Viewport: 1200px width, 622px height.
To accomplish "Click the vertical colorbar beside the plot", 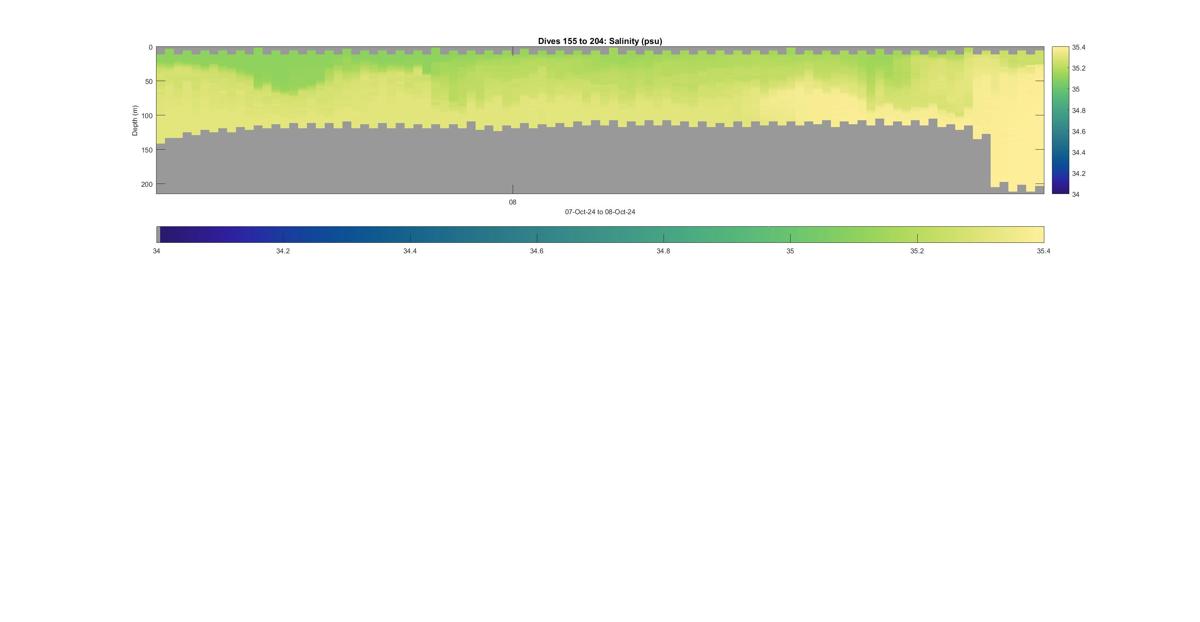I will tap(1060, 120).
